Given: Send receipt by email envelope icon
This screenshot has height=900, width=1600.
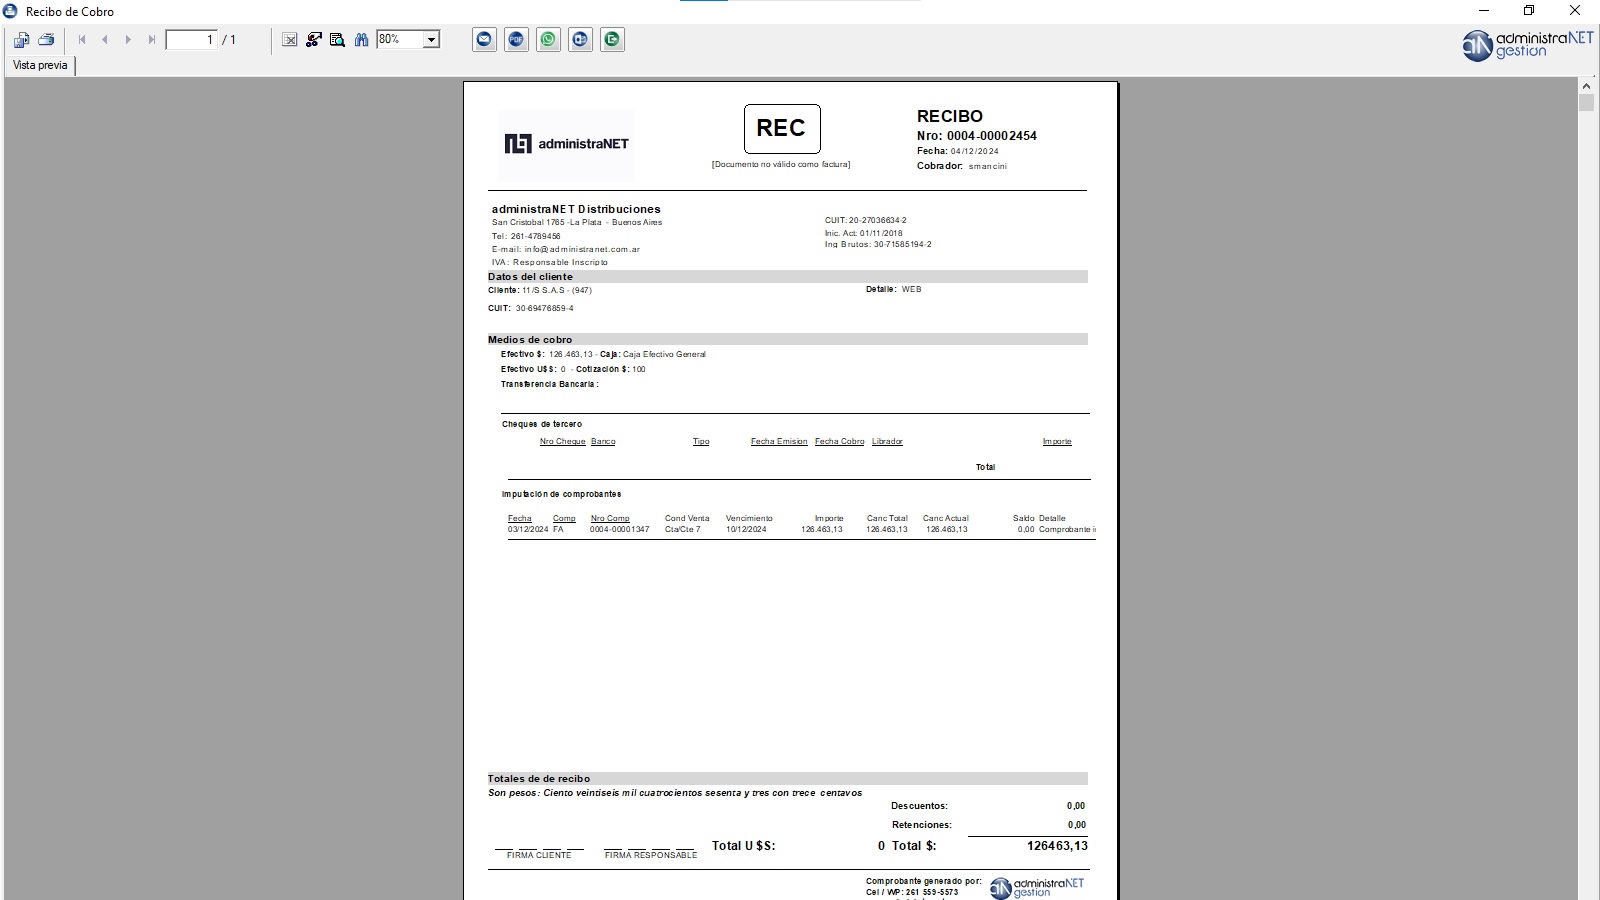Looking at the screenshot, I should [x=484, y=40].
